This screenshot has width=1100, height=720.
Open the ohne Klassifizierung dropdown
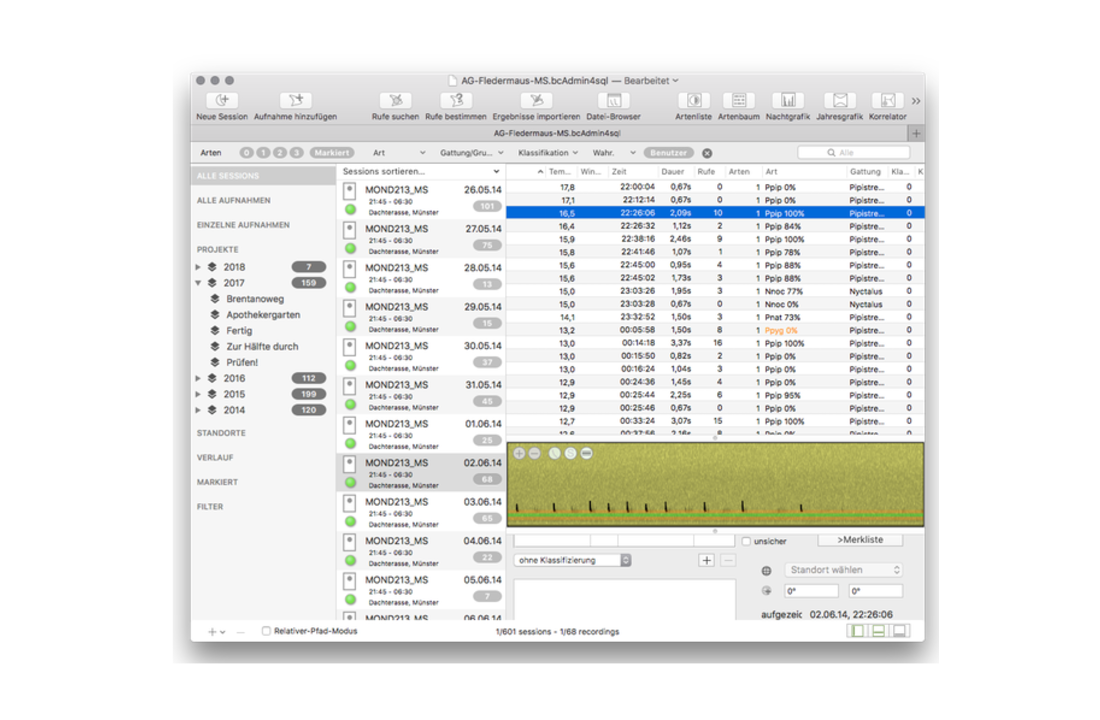pos(572,560)
